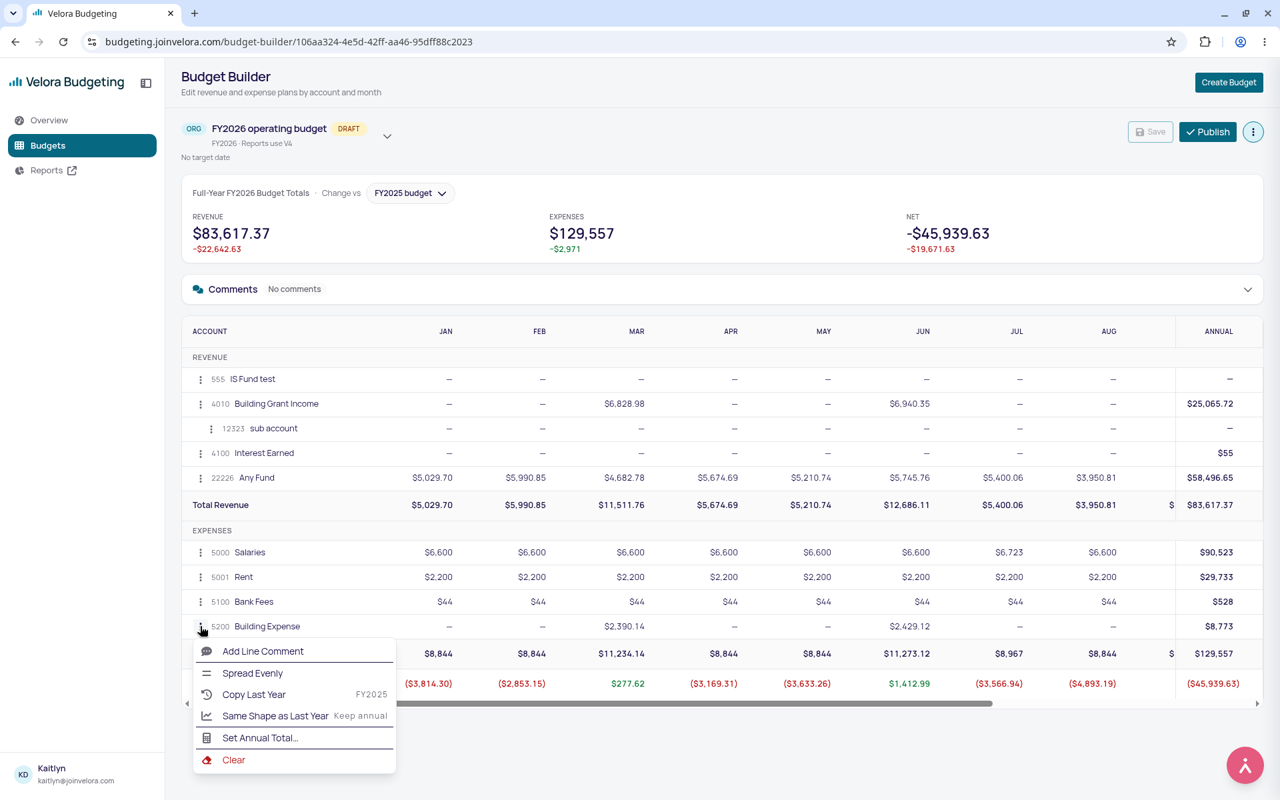Open row menu for Rent

point(200,578)
